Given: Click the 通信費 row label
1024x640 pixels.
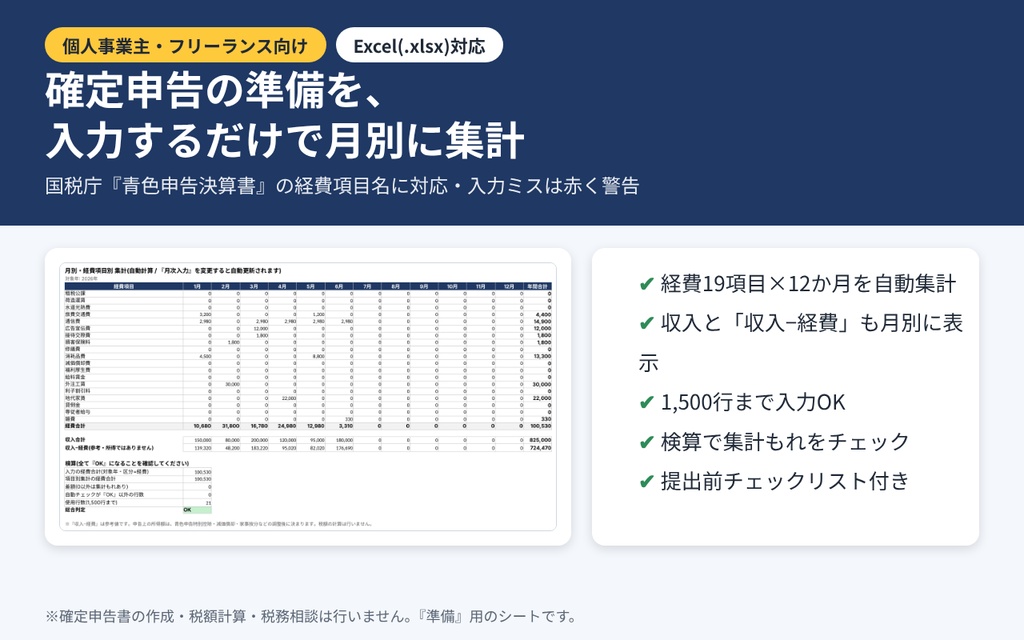Looking at the screenshot, I should tap(72, 321).
